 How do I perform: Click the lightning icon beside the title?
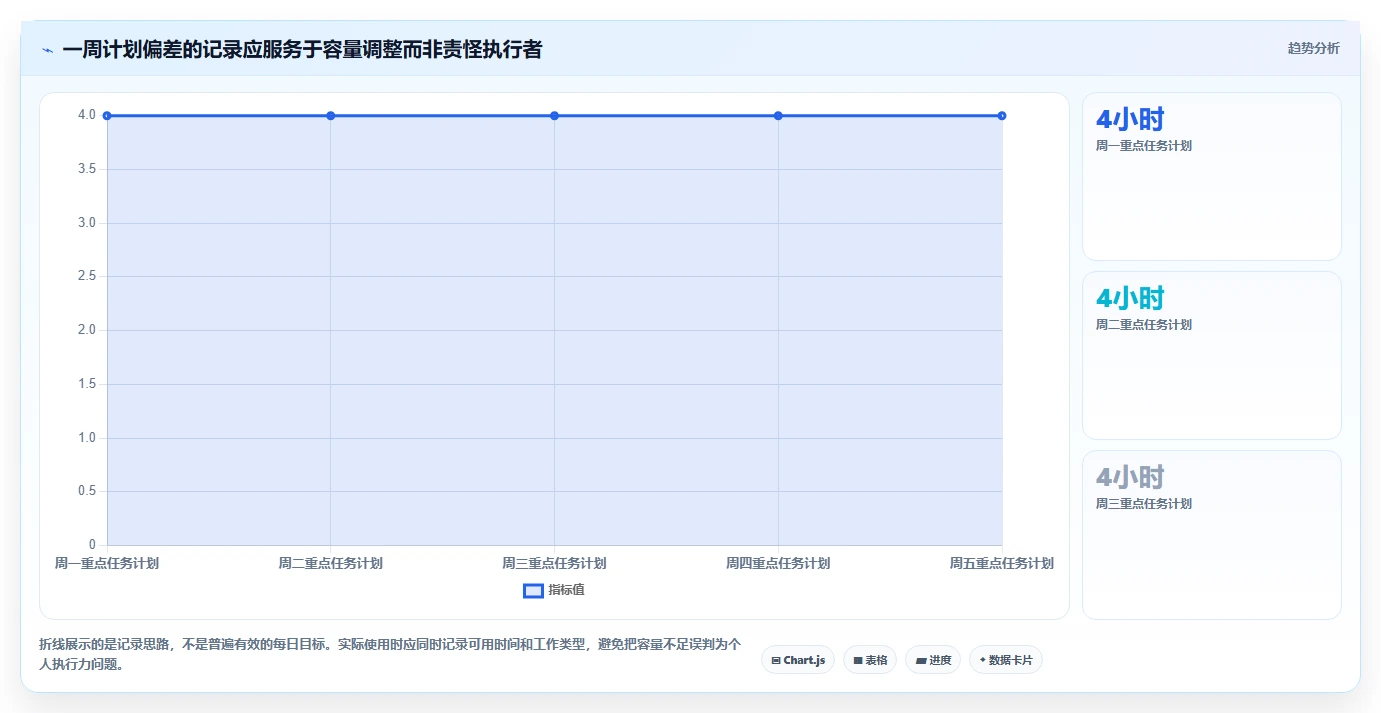click(x=47, y=50)
